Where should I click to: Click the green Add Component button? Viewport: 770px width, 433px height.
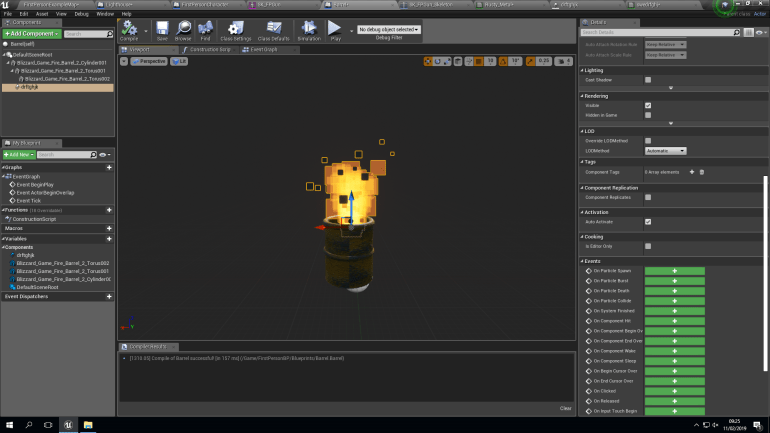click(30, 34)
